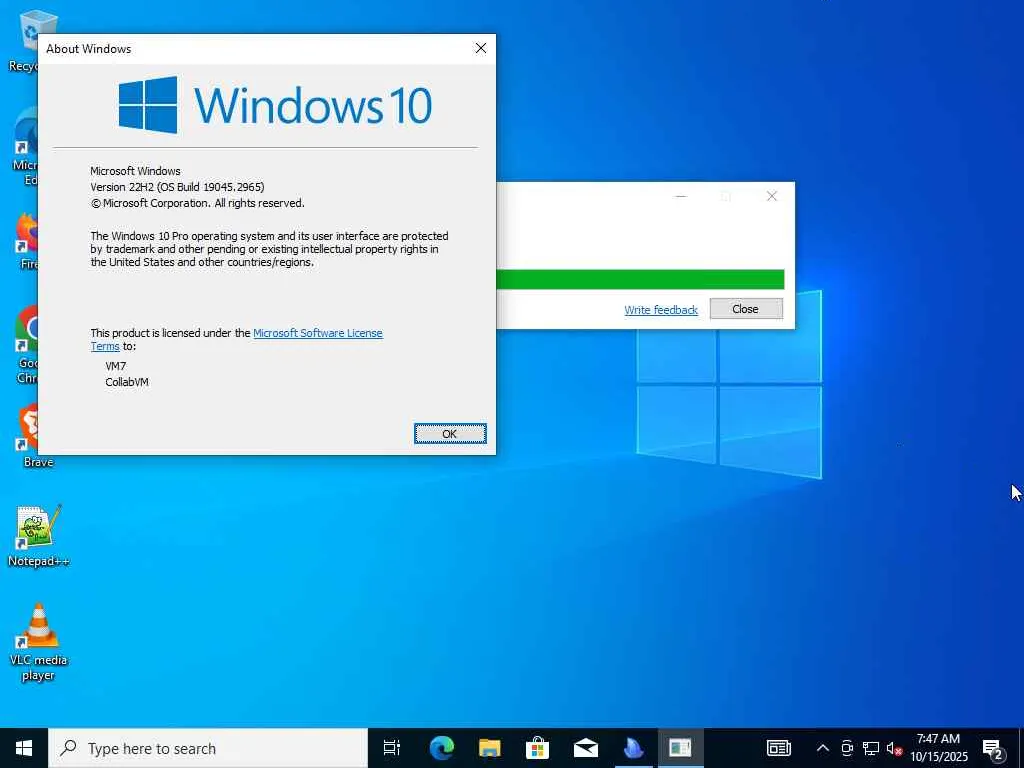This screenshot has height=768, width=1024.
Task: Open the Microsoft Software License Terms link
Action: pyautogui.click(x=317, y=333)
